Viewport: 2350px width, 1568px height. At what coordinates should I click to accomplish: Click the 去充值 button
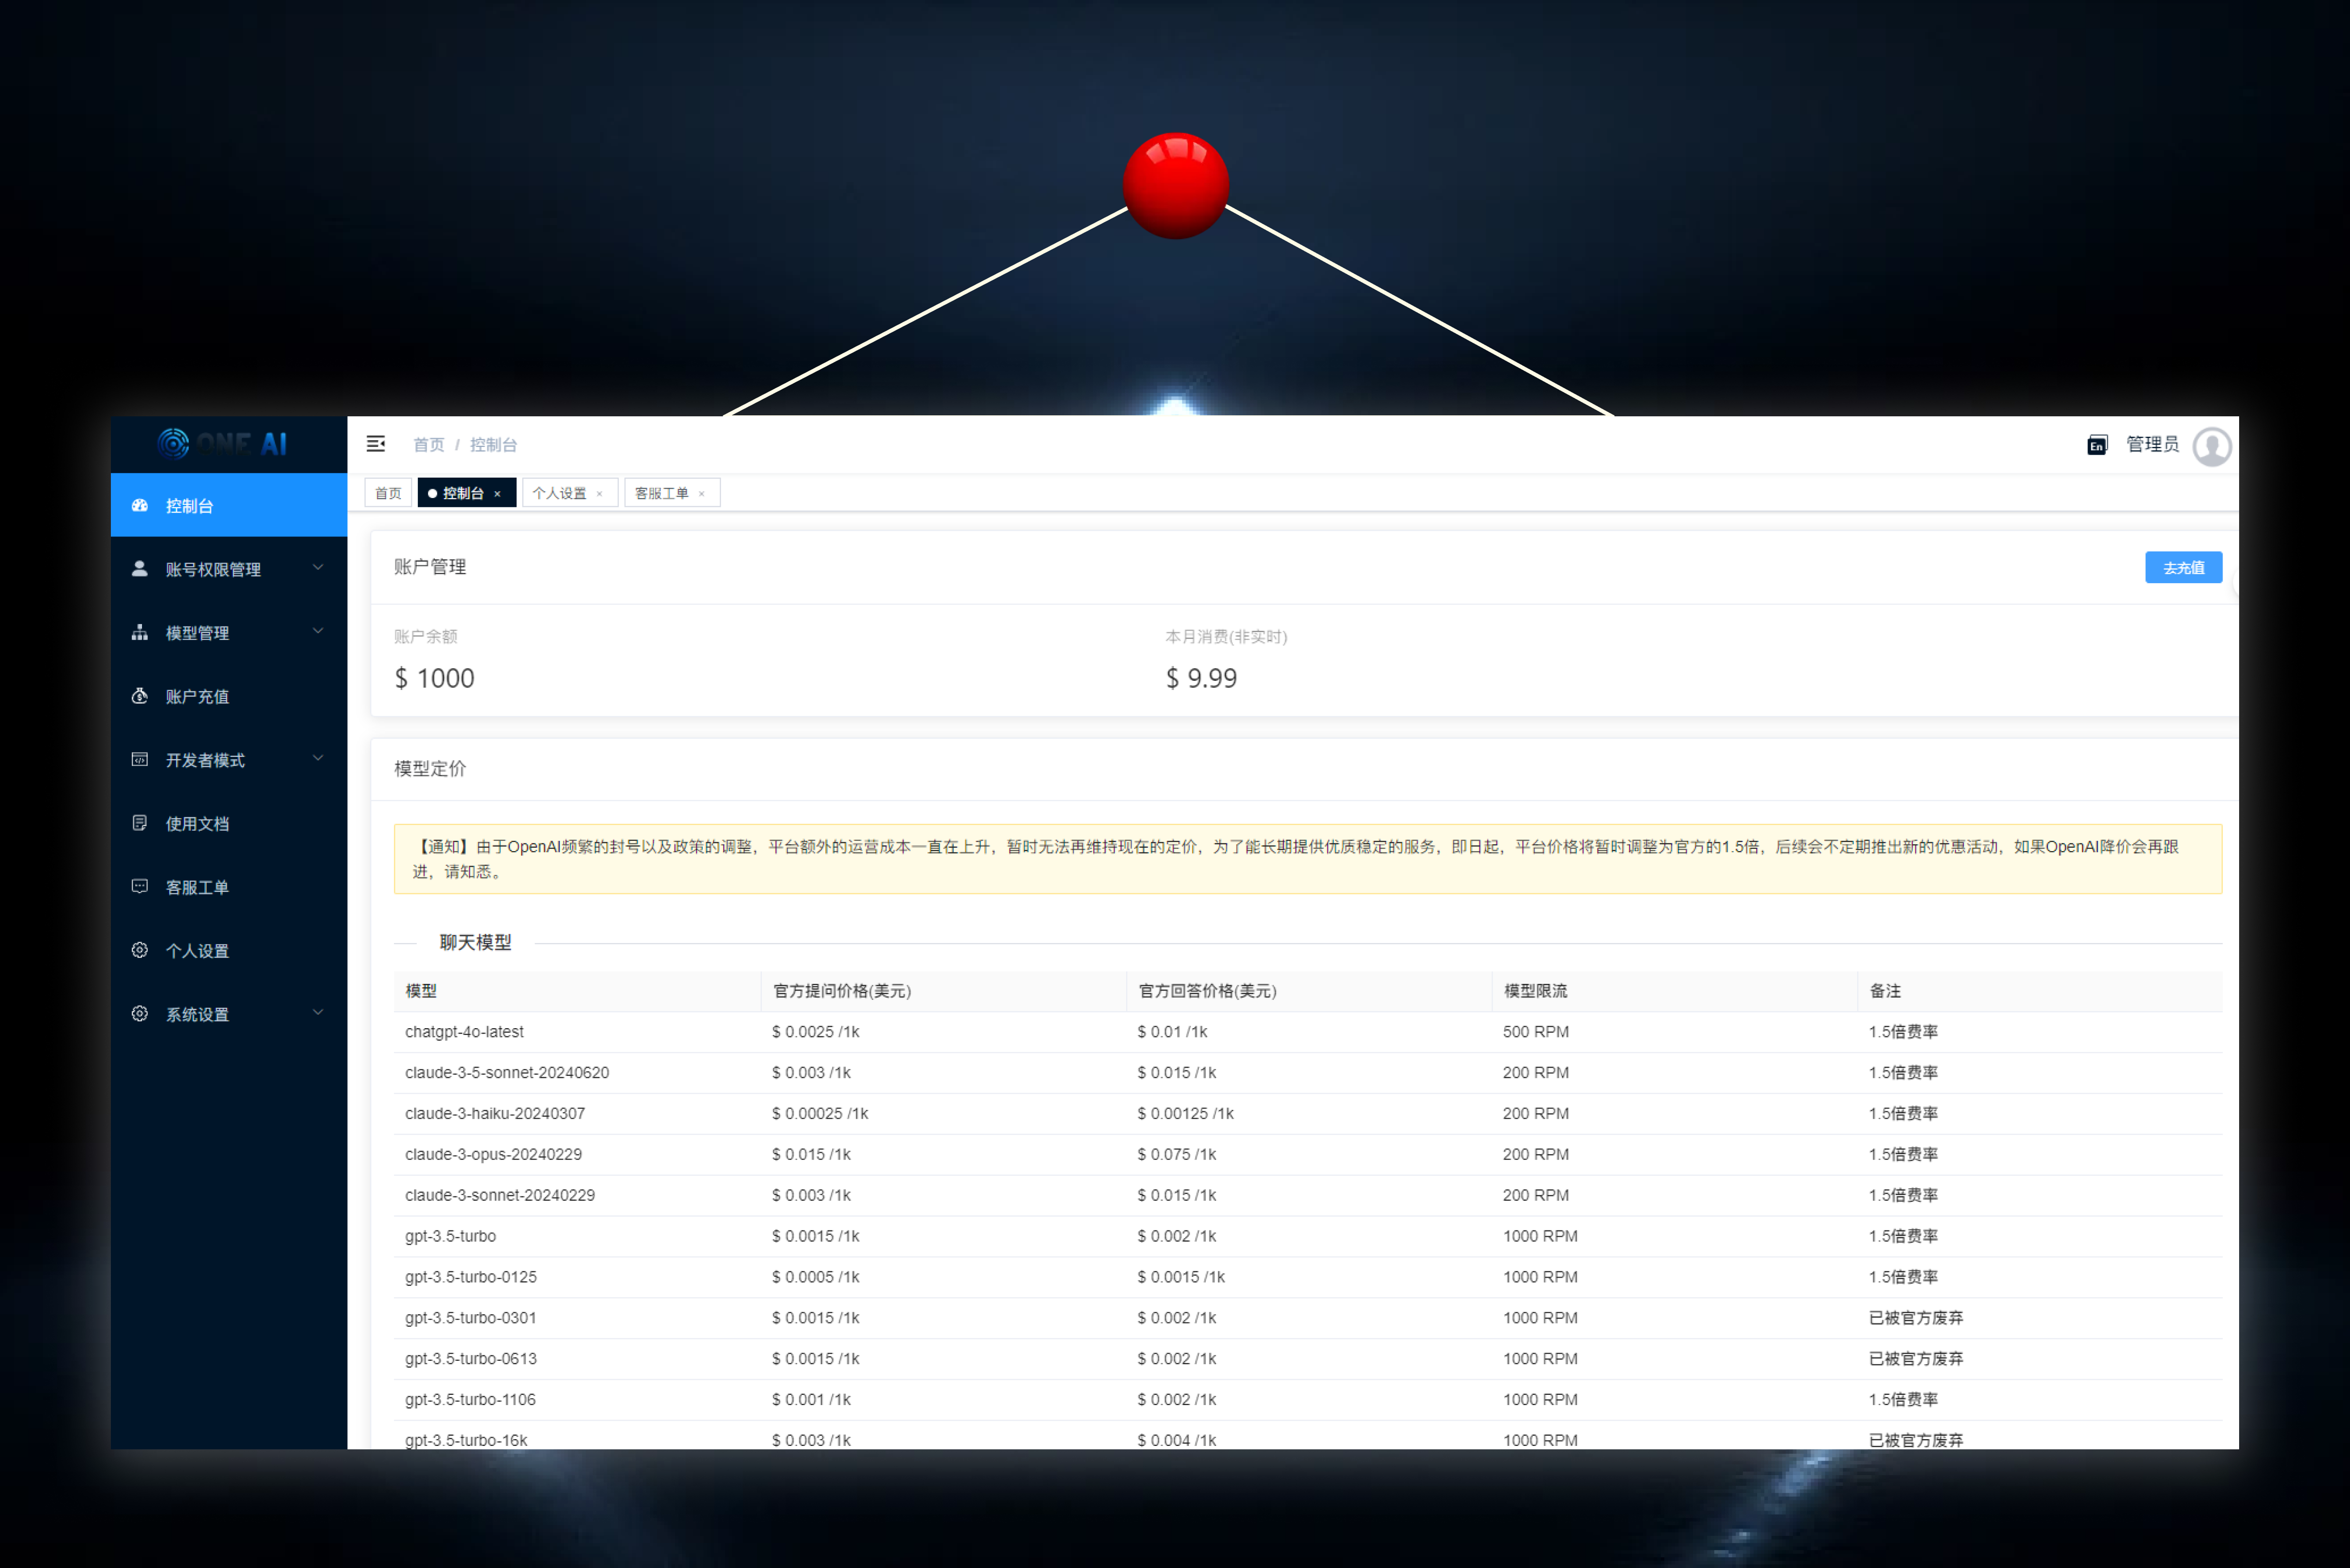(x=2183, y=568)
